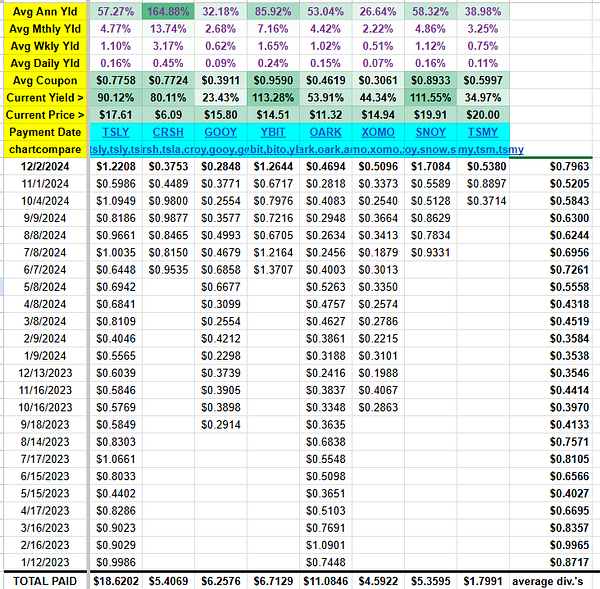This screenshot has width=600, height=589.
Task: Open the XOMO ticker link
Action: [378, 132]
